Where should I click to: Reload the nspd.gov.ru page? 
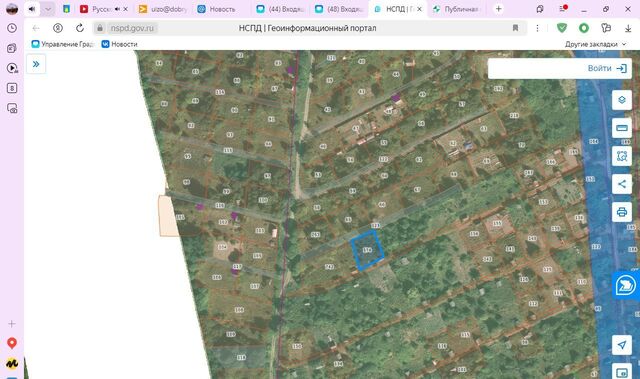pyautogui.click(x=80, y=28)
